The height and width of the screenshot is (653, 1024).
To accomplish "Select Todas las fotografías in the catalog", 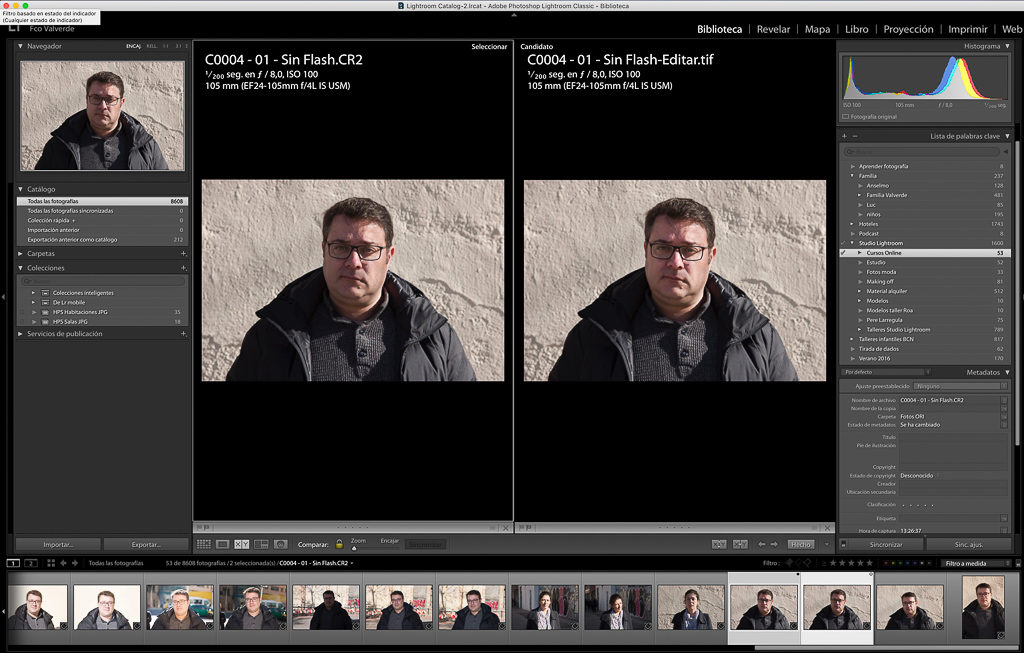I will coord(103,201).
